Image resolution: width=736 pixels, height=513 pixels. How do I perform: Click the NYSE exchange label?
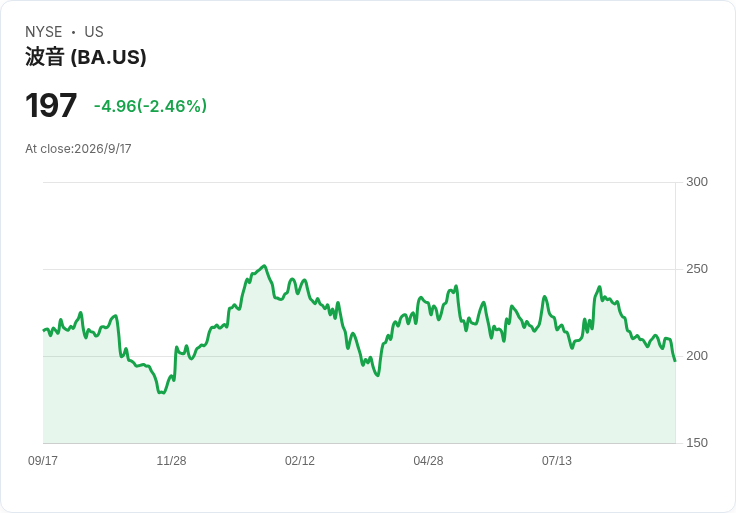tap(44, 32)
